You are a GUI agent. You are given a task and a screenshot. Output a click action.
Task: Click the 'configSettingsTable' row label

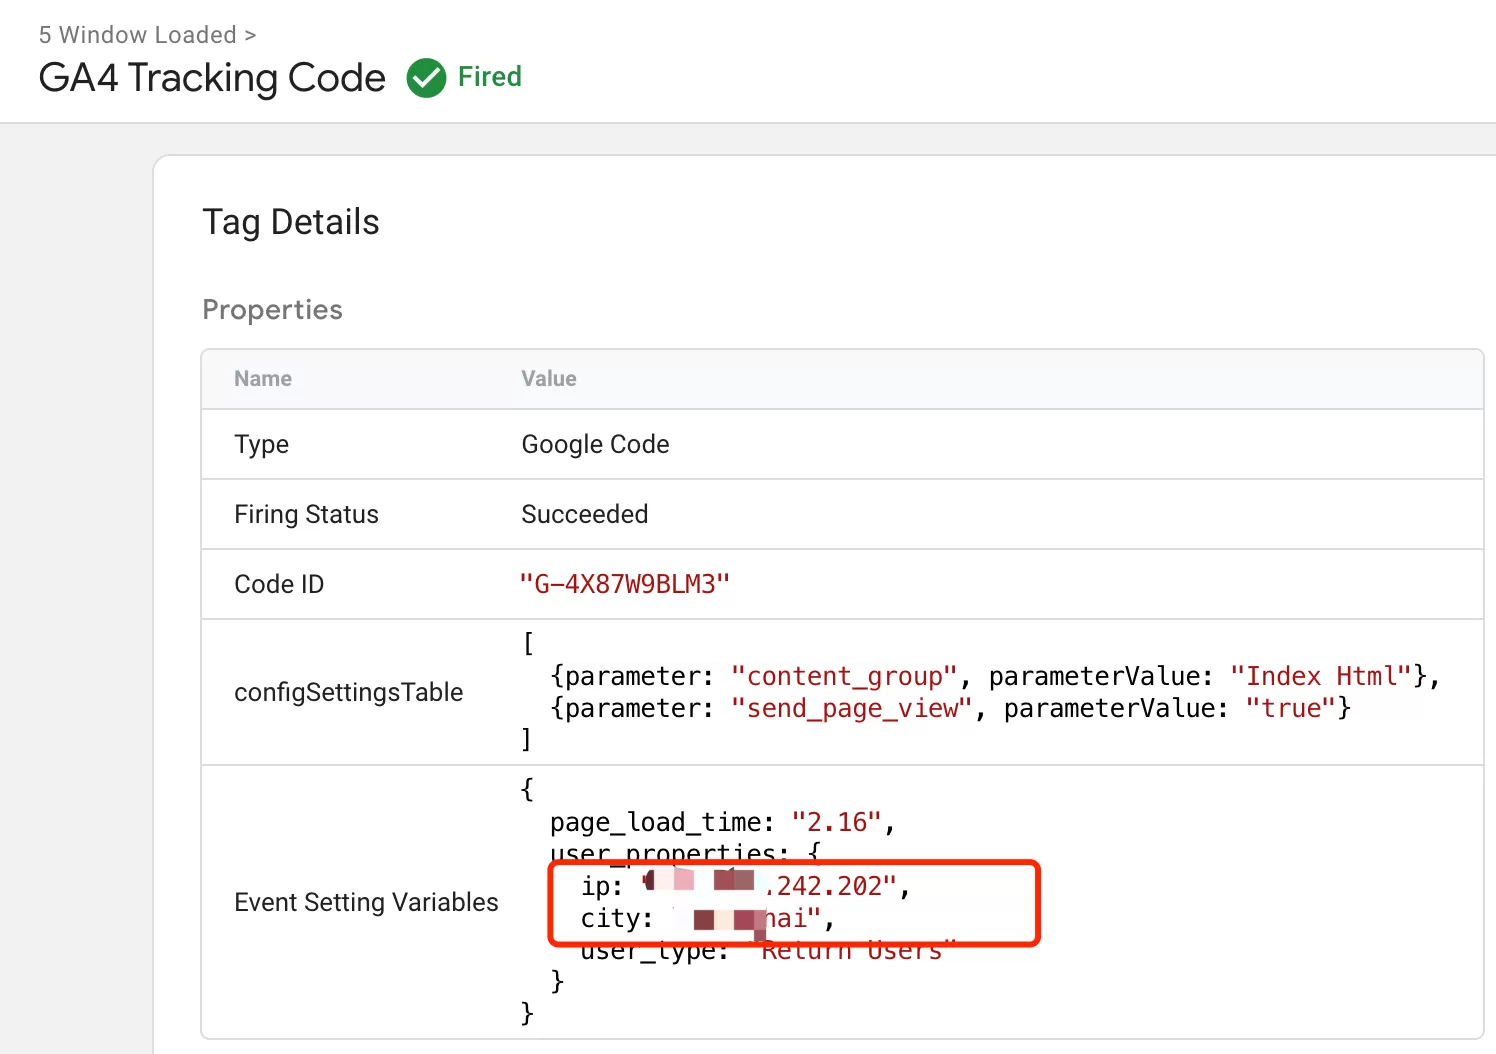tap(349, 692)
